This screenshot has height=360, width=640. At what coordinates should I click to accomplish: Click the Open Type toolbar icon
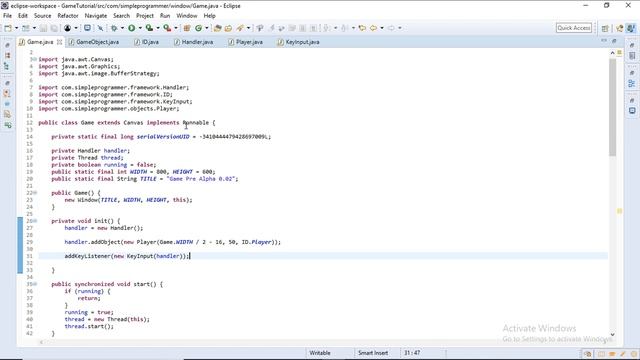coord(218,28)
